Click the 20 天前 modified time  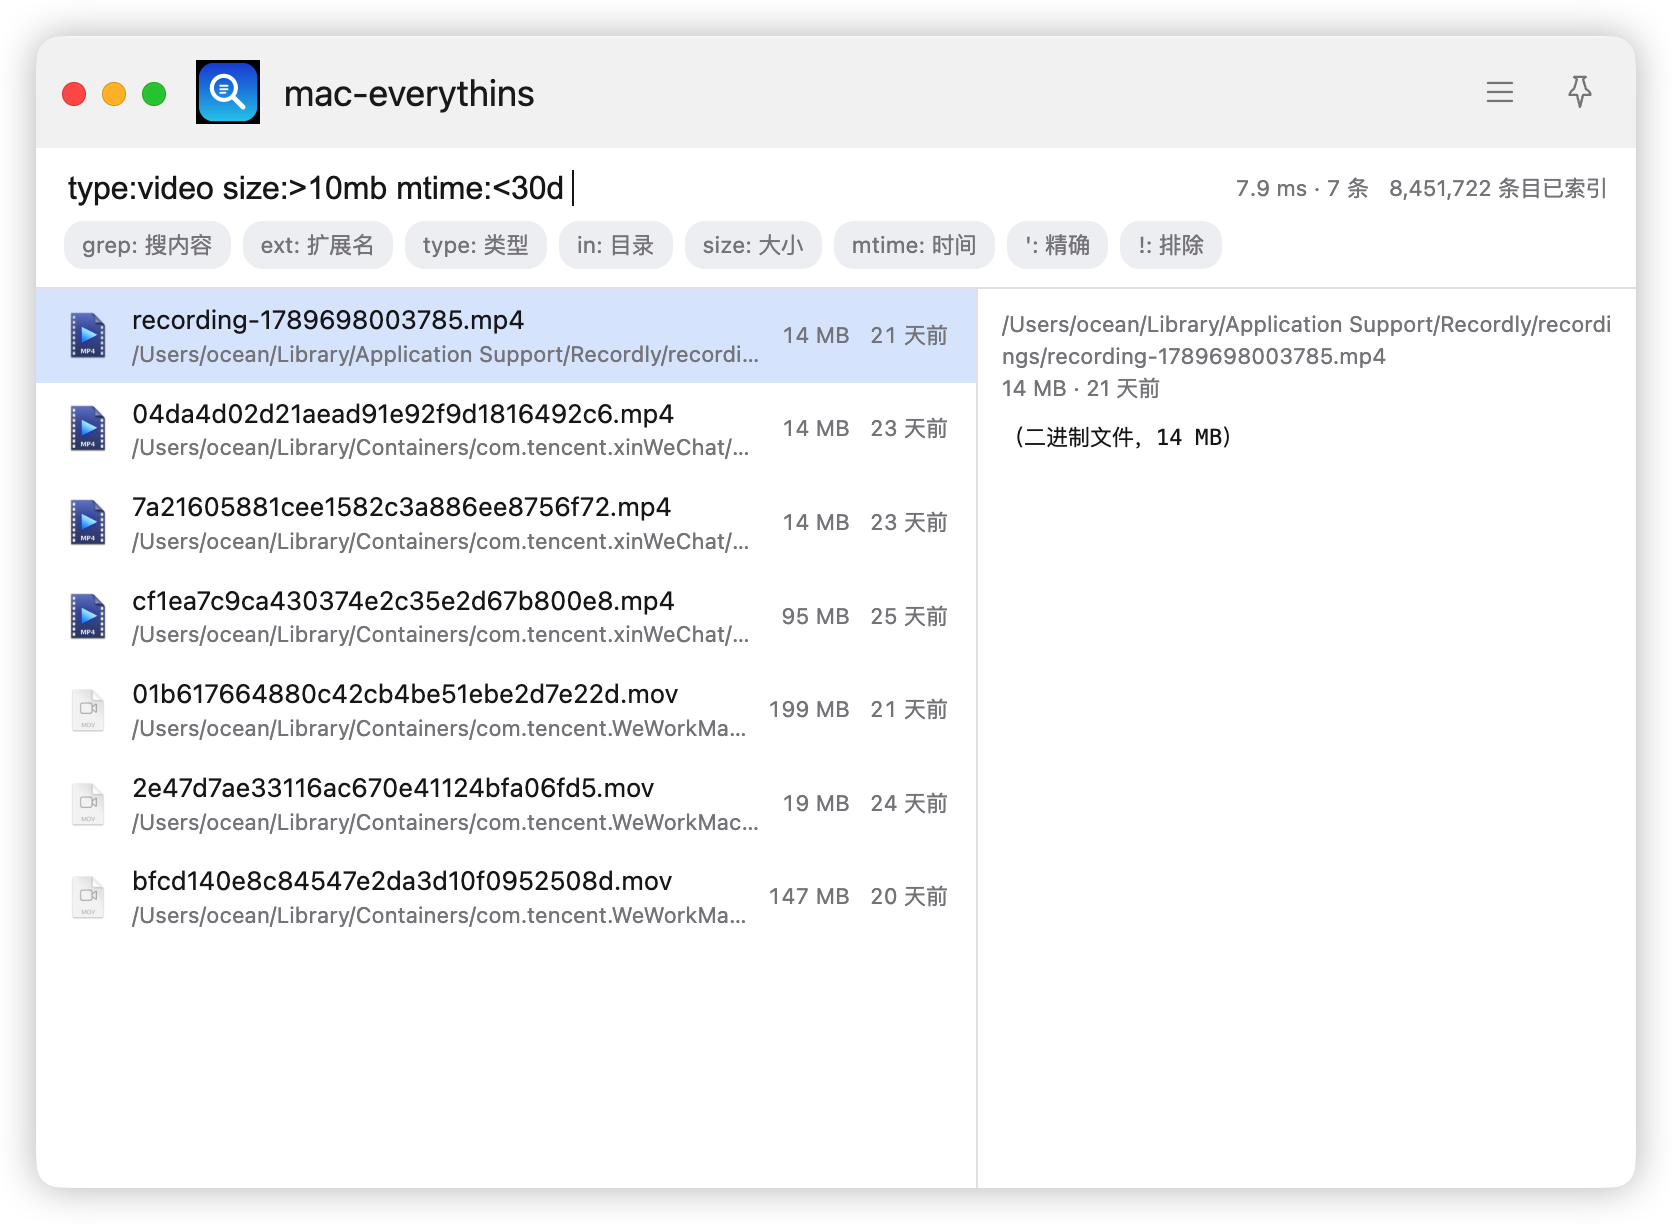[x=909, y=897]
